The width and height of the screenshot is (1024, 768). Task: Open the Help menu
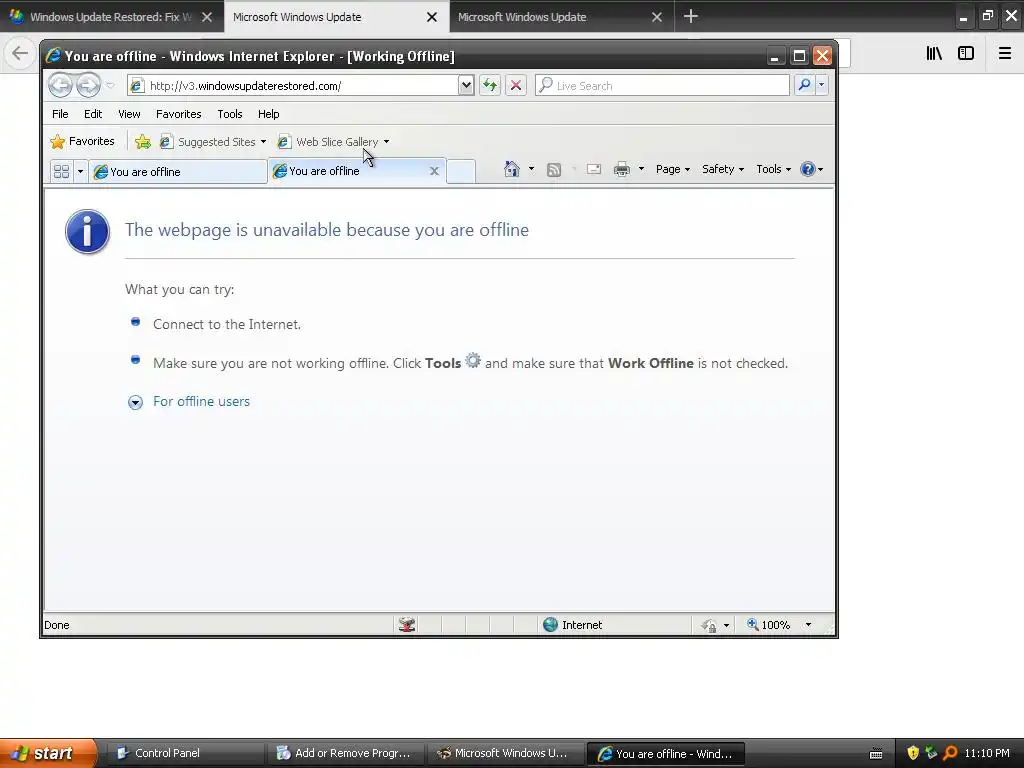click(x=268, y=114)
